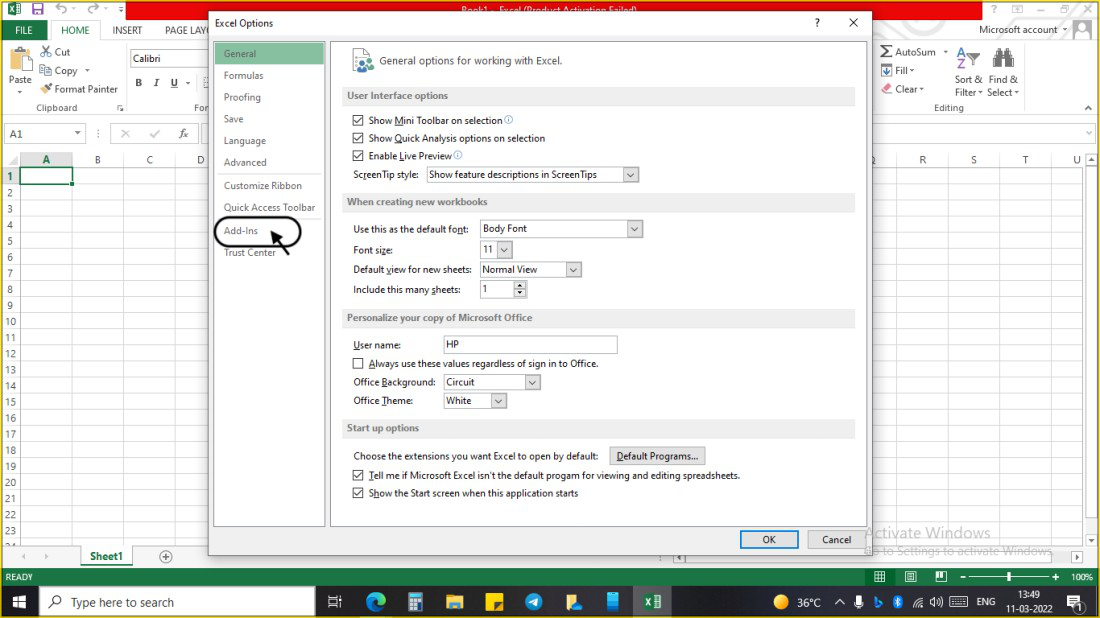Open the Font size dropdown showing 11
The image size is (1100, 618).
504,250
